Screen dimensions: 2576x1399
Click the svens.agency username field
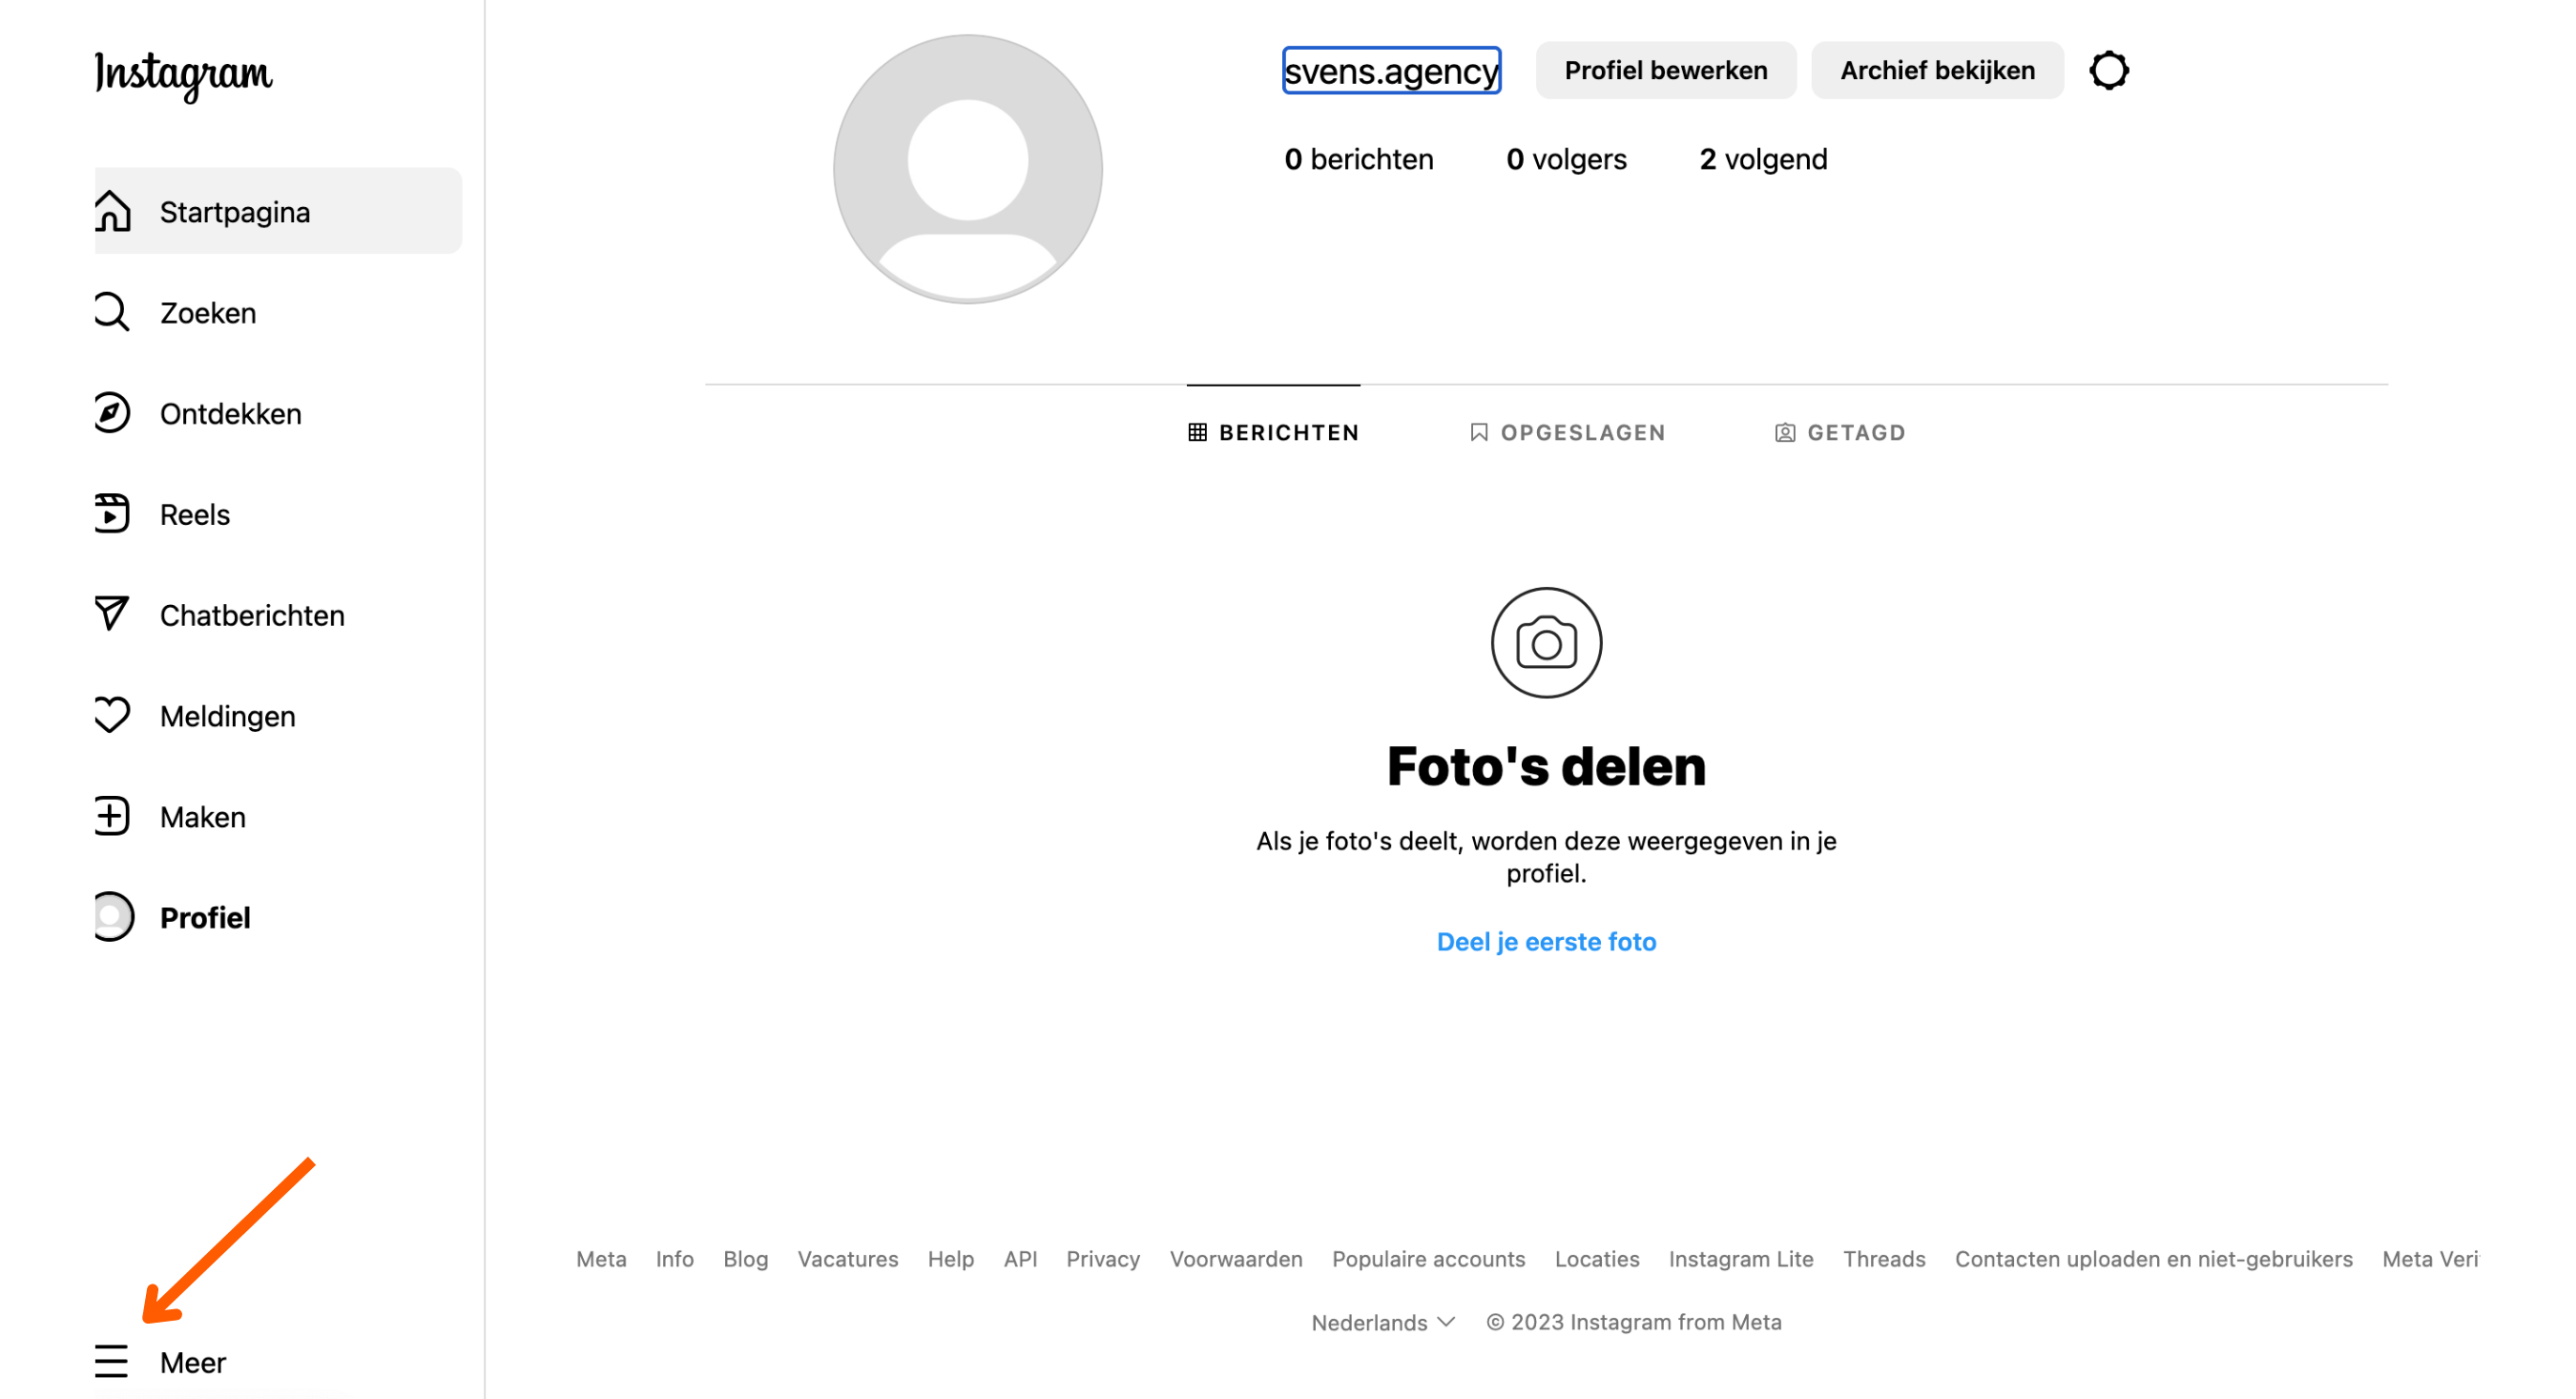1391,70
